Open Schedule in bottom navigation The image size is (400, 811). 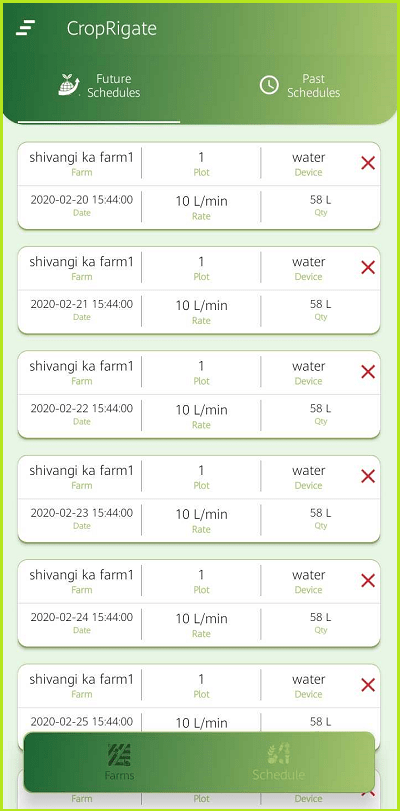(278, 761)
